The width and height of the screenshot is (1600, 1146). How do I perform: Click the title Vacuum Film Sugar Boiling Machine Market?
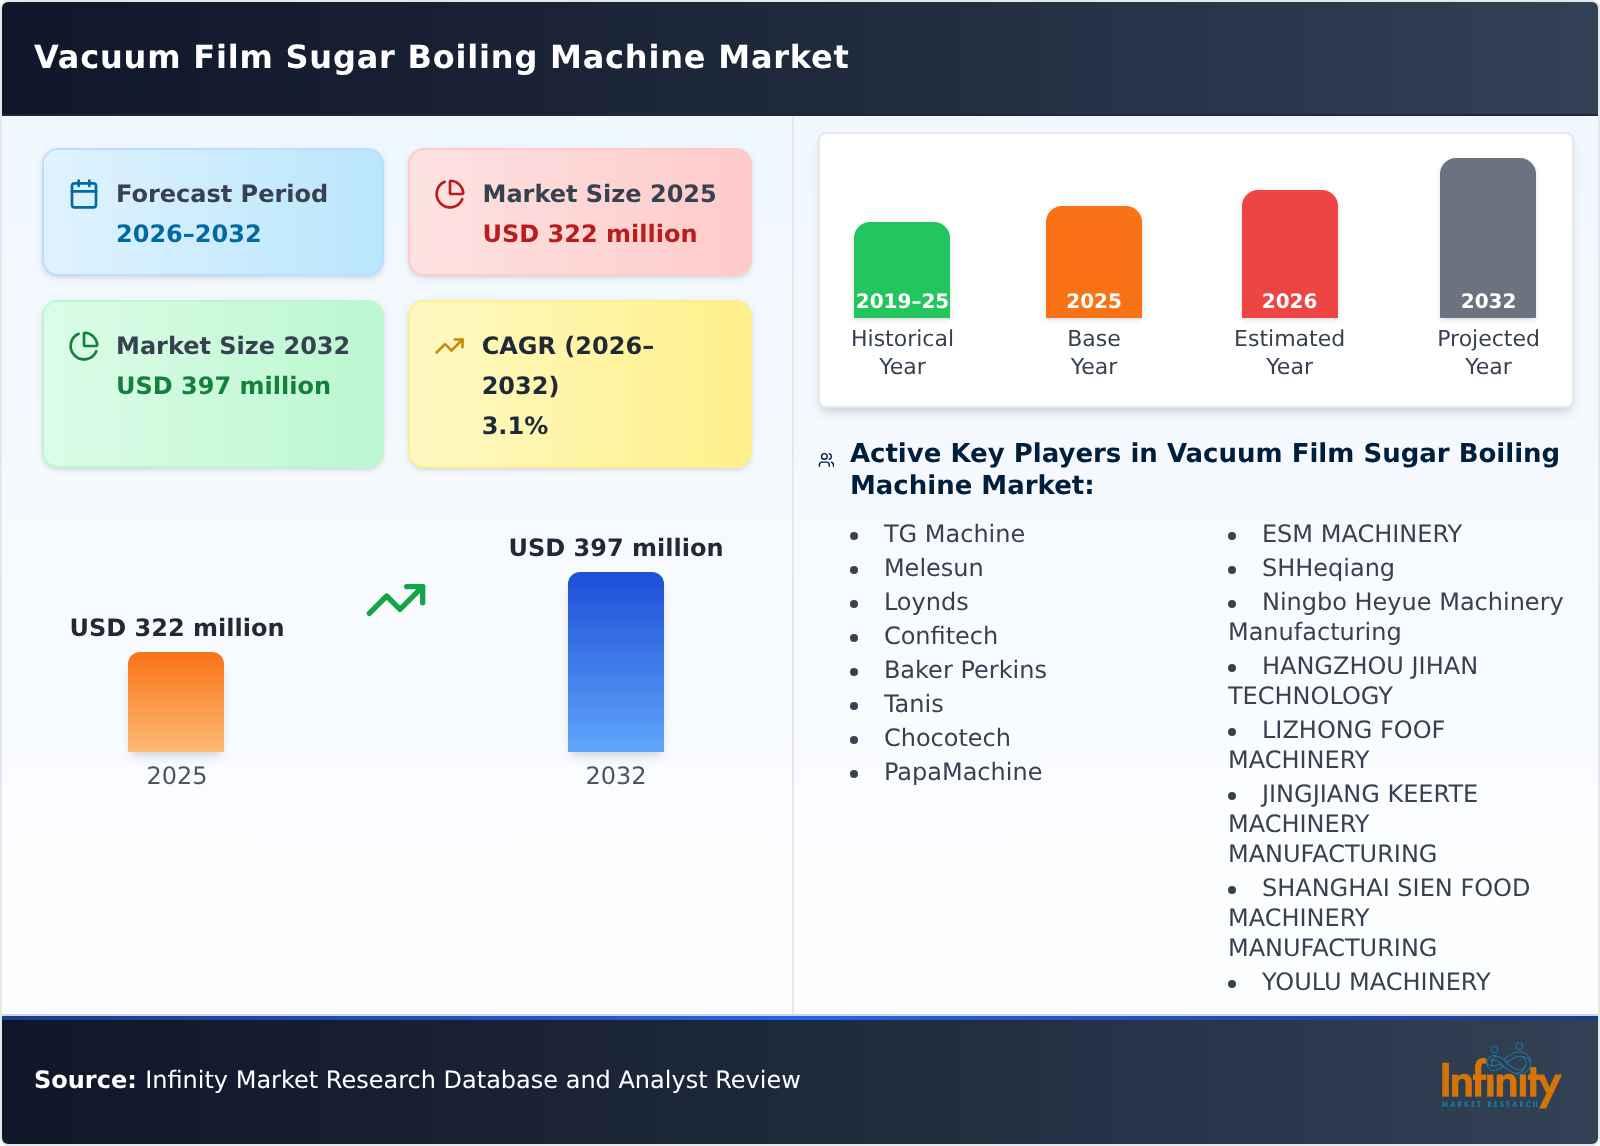click(x=441, y=57)
